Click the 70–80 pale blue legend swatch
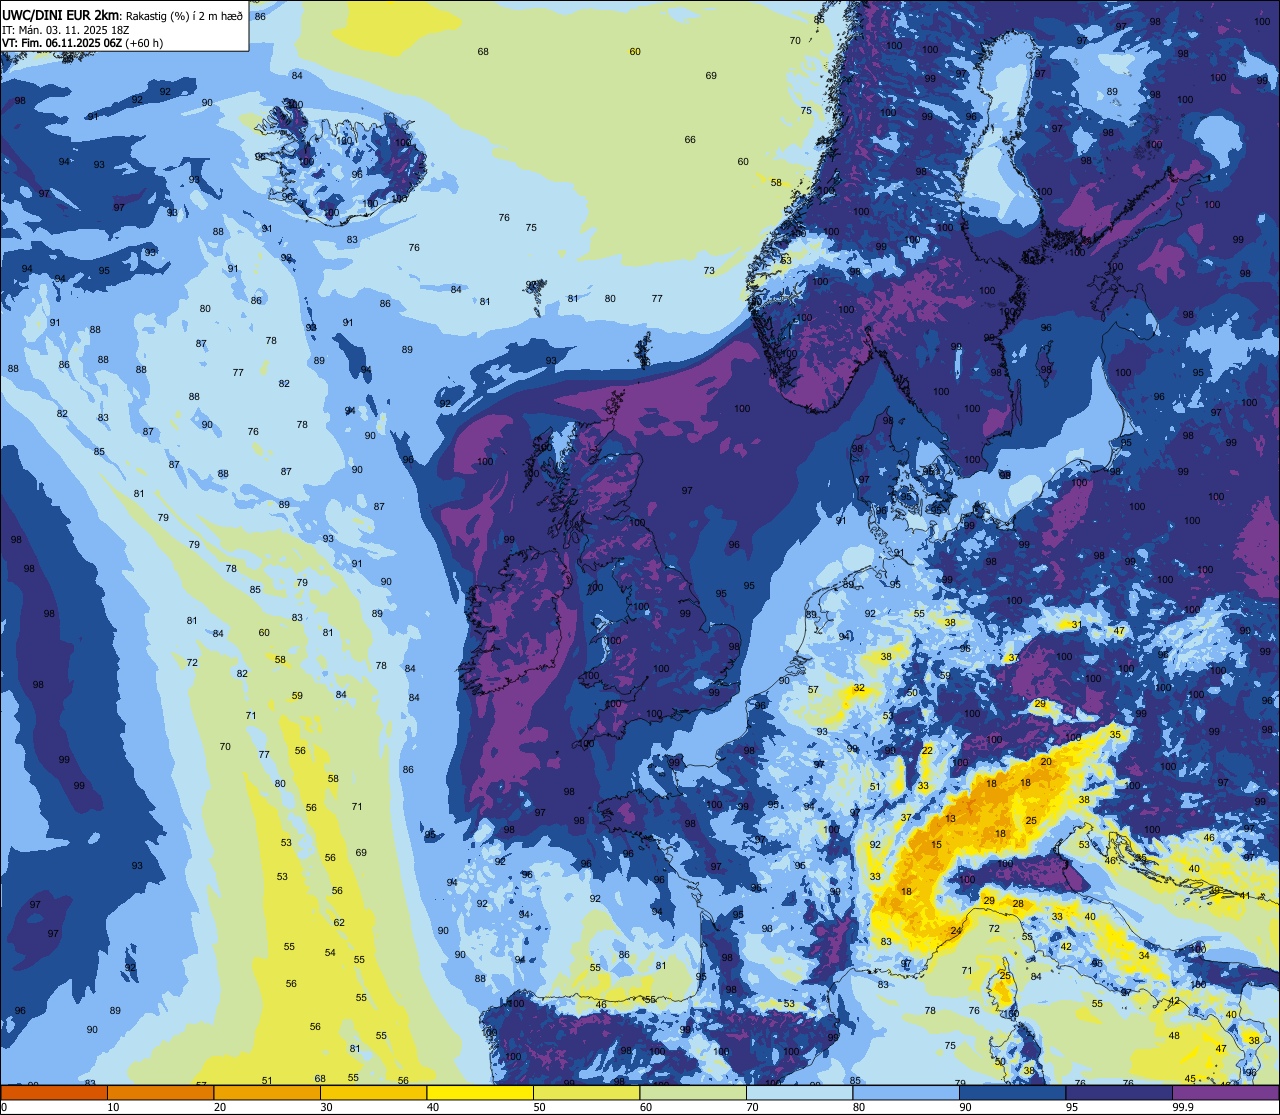Screen dimensions: 1280x1115 coord(799,1092)
